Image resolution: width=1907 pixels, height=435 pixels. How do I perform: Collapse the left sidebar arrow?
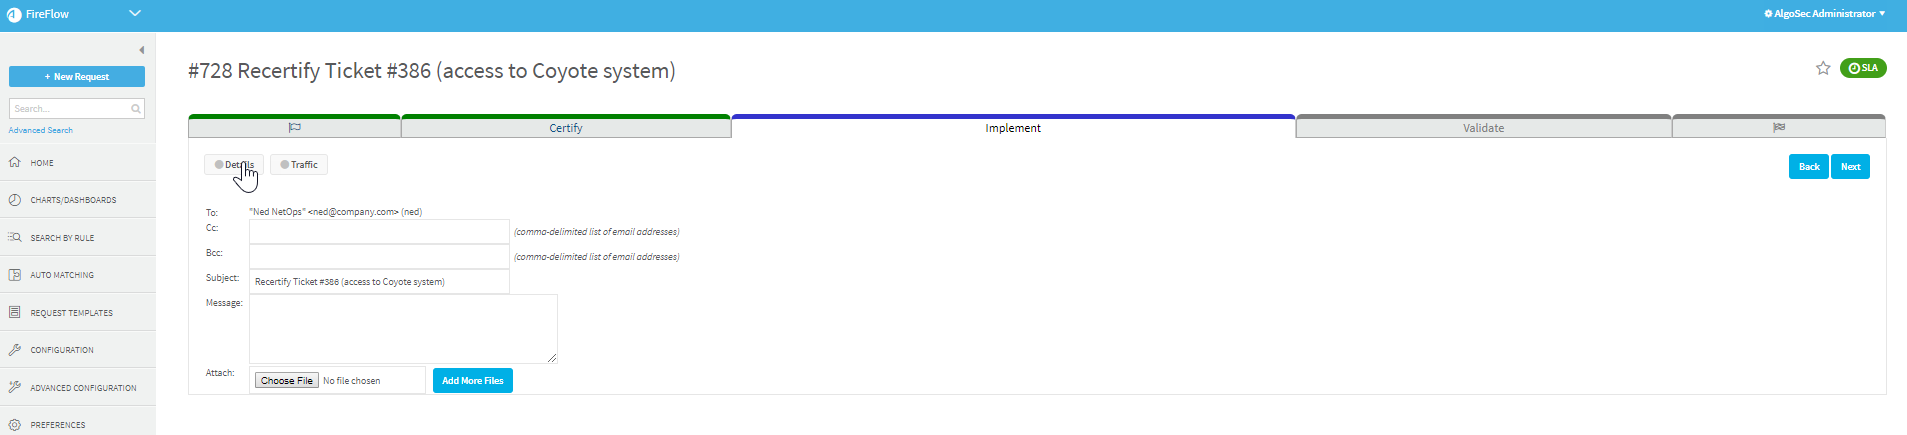(141, 50)
